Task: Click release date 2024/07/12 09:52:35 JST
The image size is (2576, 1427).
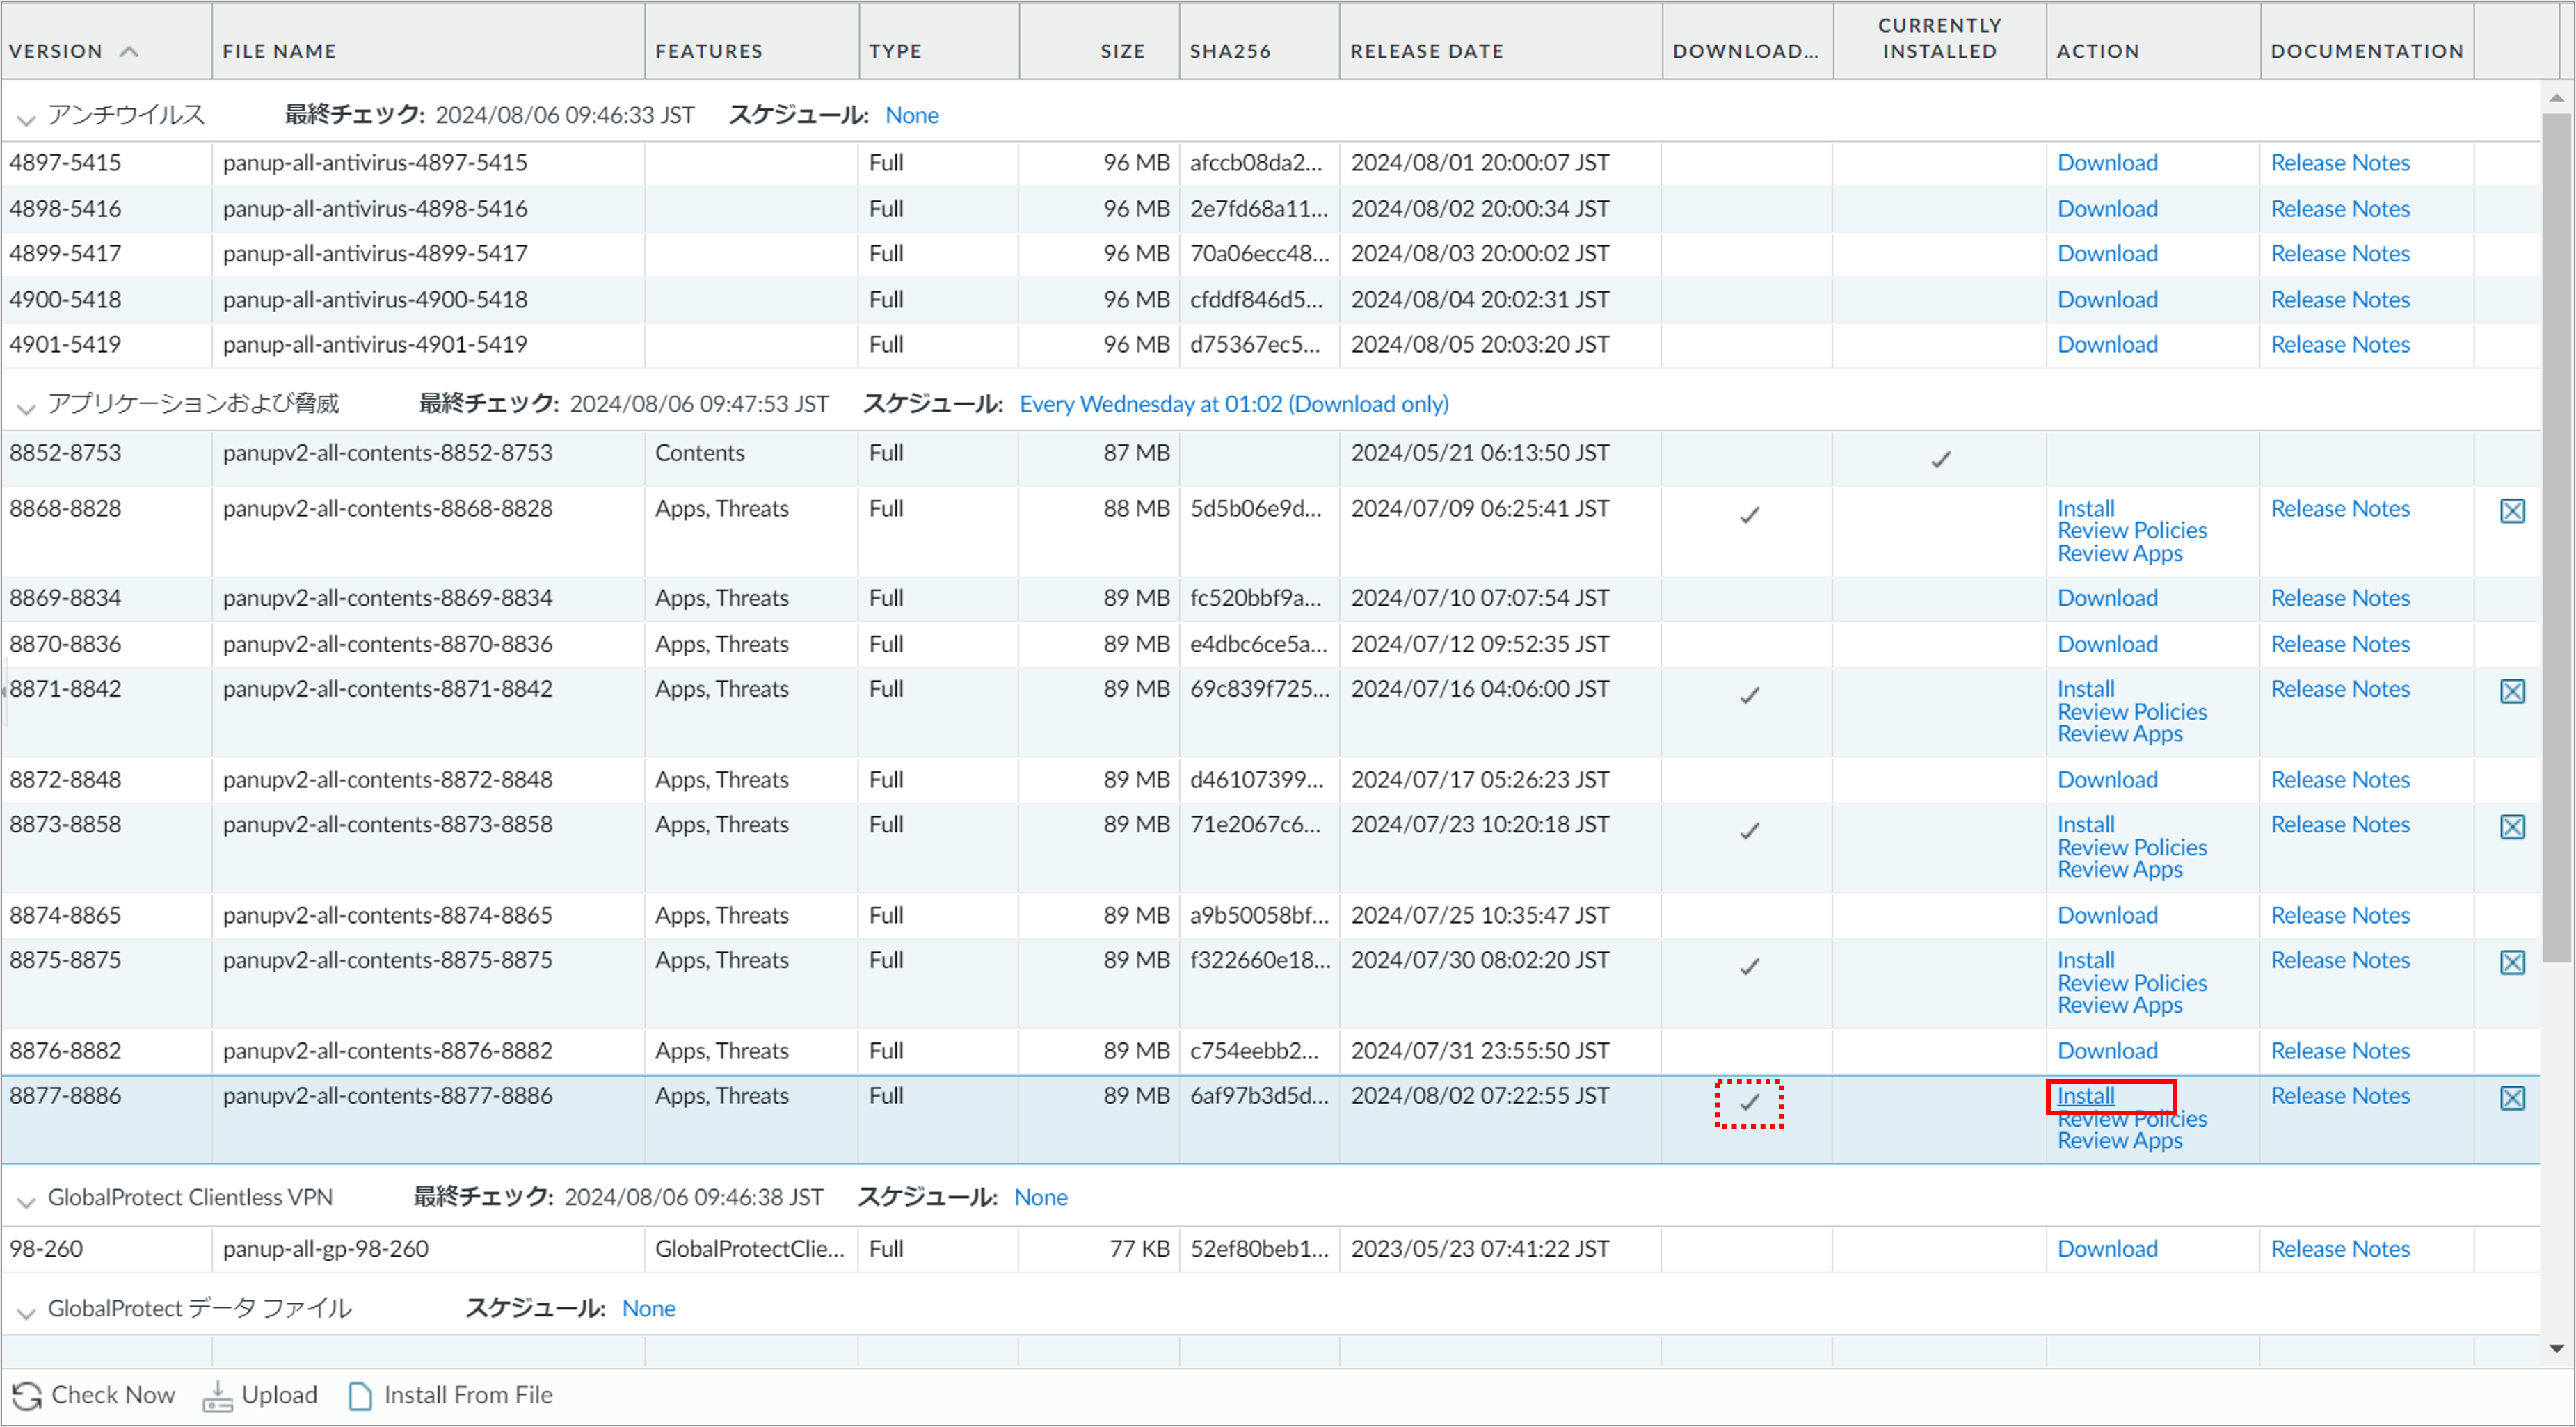Action: point(1480,644)
